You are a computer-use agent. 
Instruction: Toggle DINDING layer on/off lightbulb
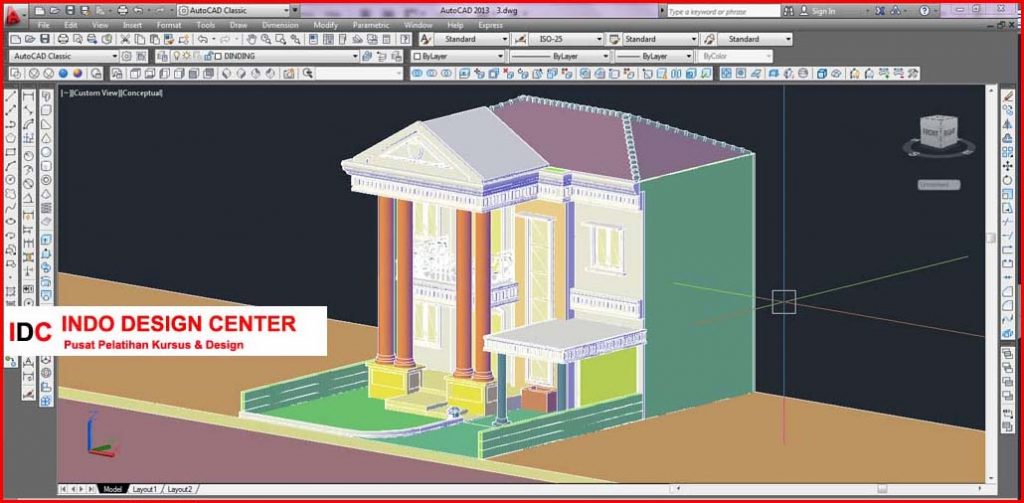pyautogui.click(x=177, y=56)
